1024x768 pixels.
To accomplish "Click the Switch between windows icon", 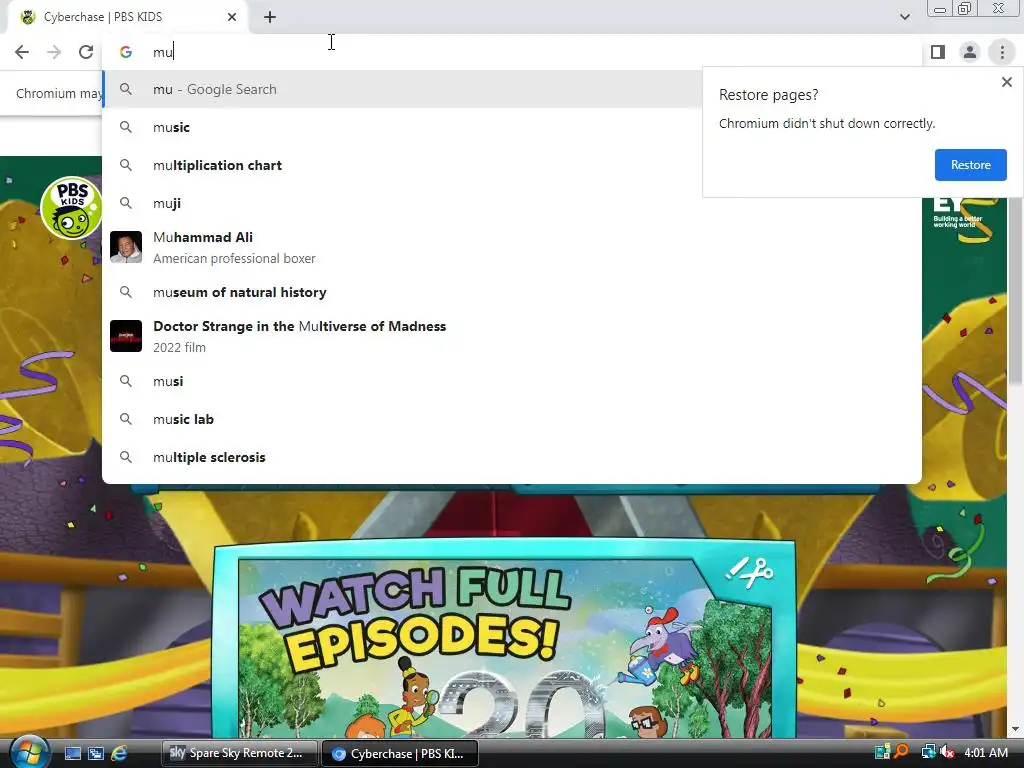I will pos(95,753).
